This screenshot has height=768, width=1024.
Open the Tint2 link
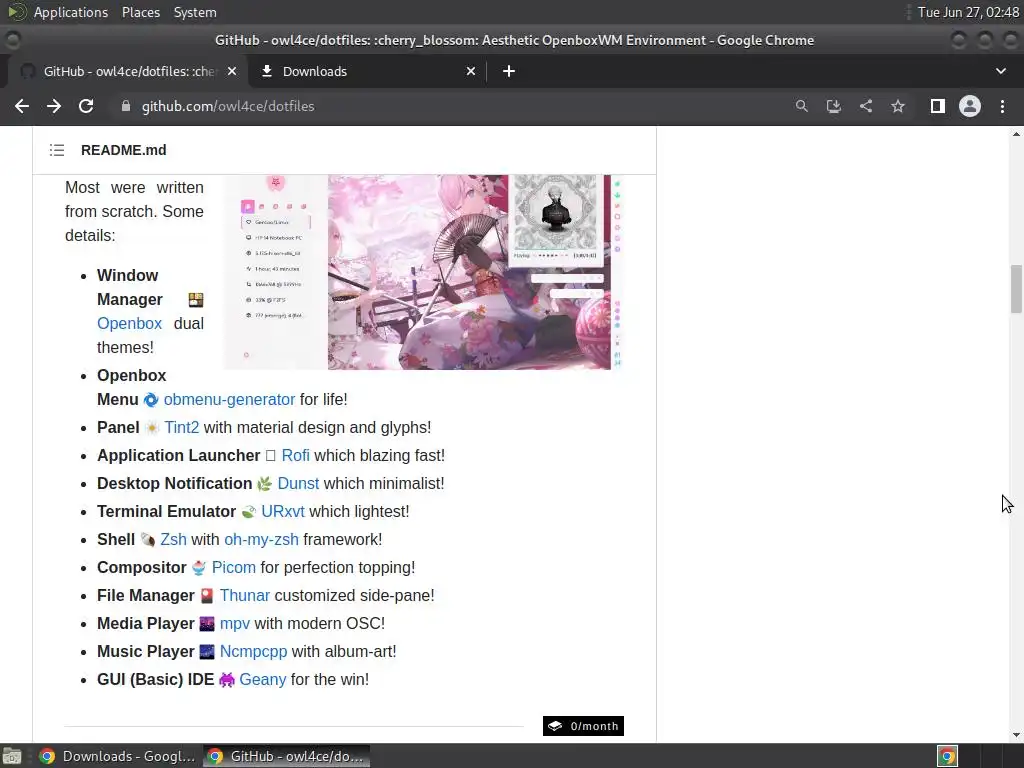point(182,427)
